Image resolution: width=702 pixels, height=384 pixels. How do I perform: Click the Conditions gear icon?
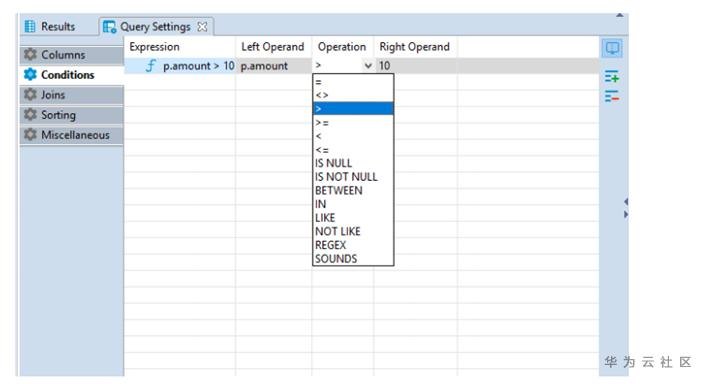tap(30, 74)
